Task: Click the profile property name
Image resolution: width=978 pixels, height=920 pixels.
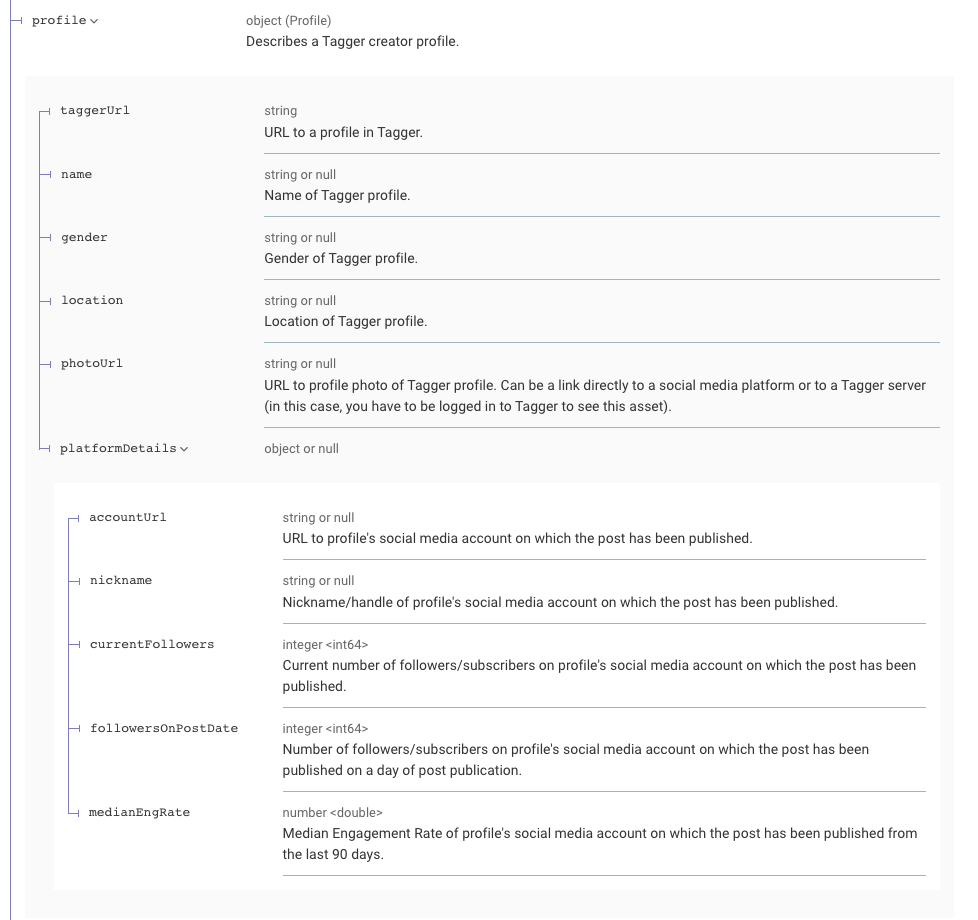Action: 59,21
